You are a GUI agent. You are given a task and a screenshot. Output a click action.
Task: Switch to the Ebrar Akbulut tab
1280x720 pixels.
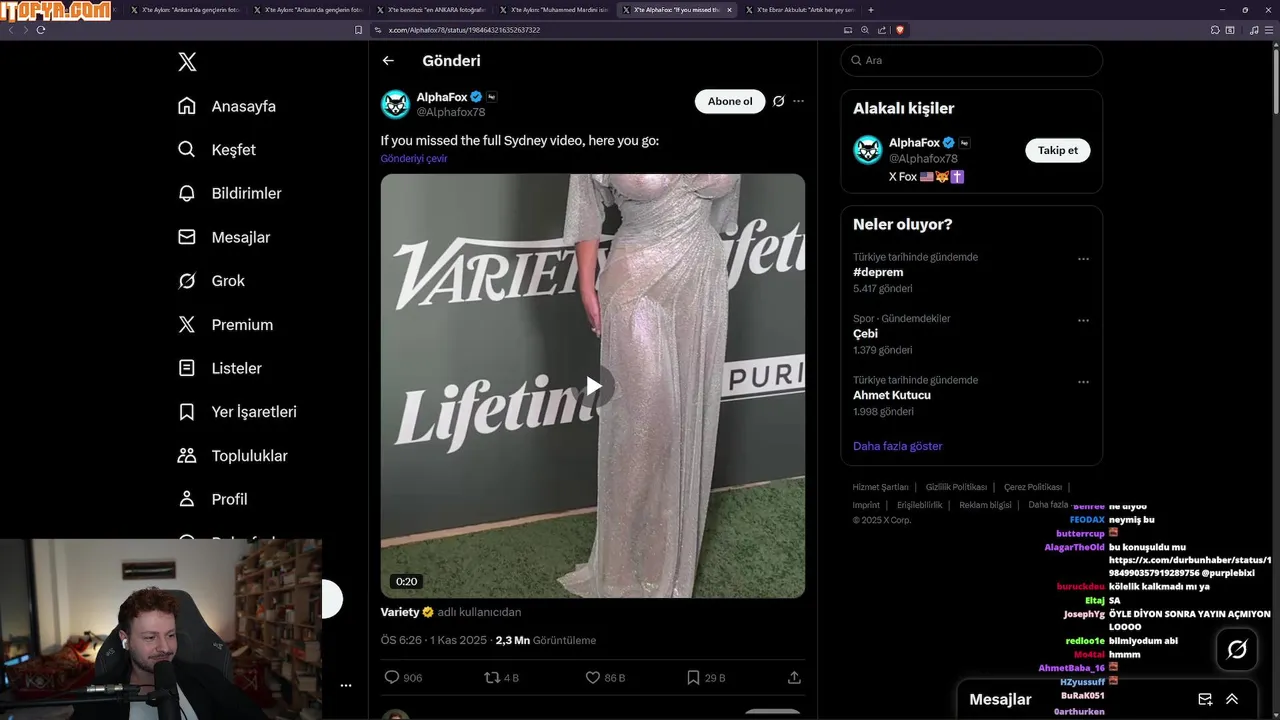click(800, 10)
